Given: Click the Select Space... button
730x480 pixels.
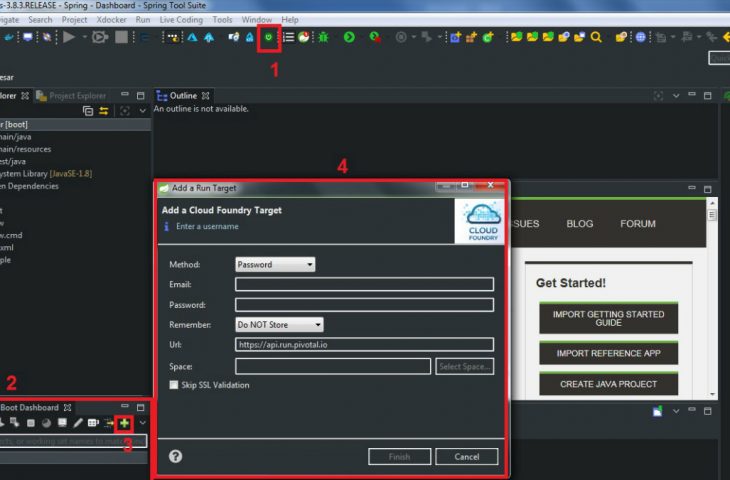Looking at the screenshot, I should tap(465, 366).
